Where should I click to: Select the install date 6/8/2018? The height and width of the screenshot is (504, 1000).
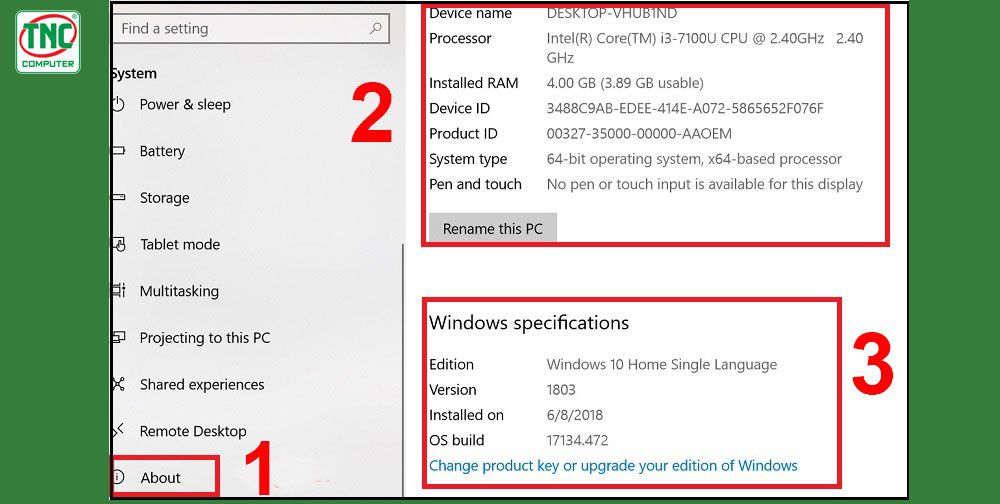tap(575, 415)
